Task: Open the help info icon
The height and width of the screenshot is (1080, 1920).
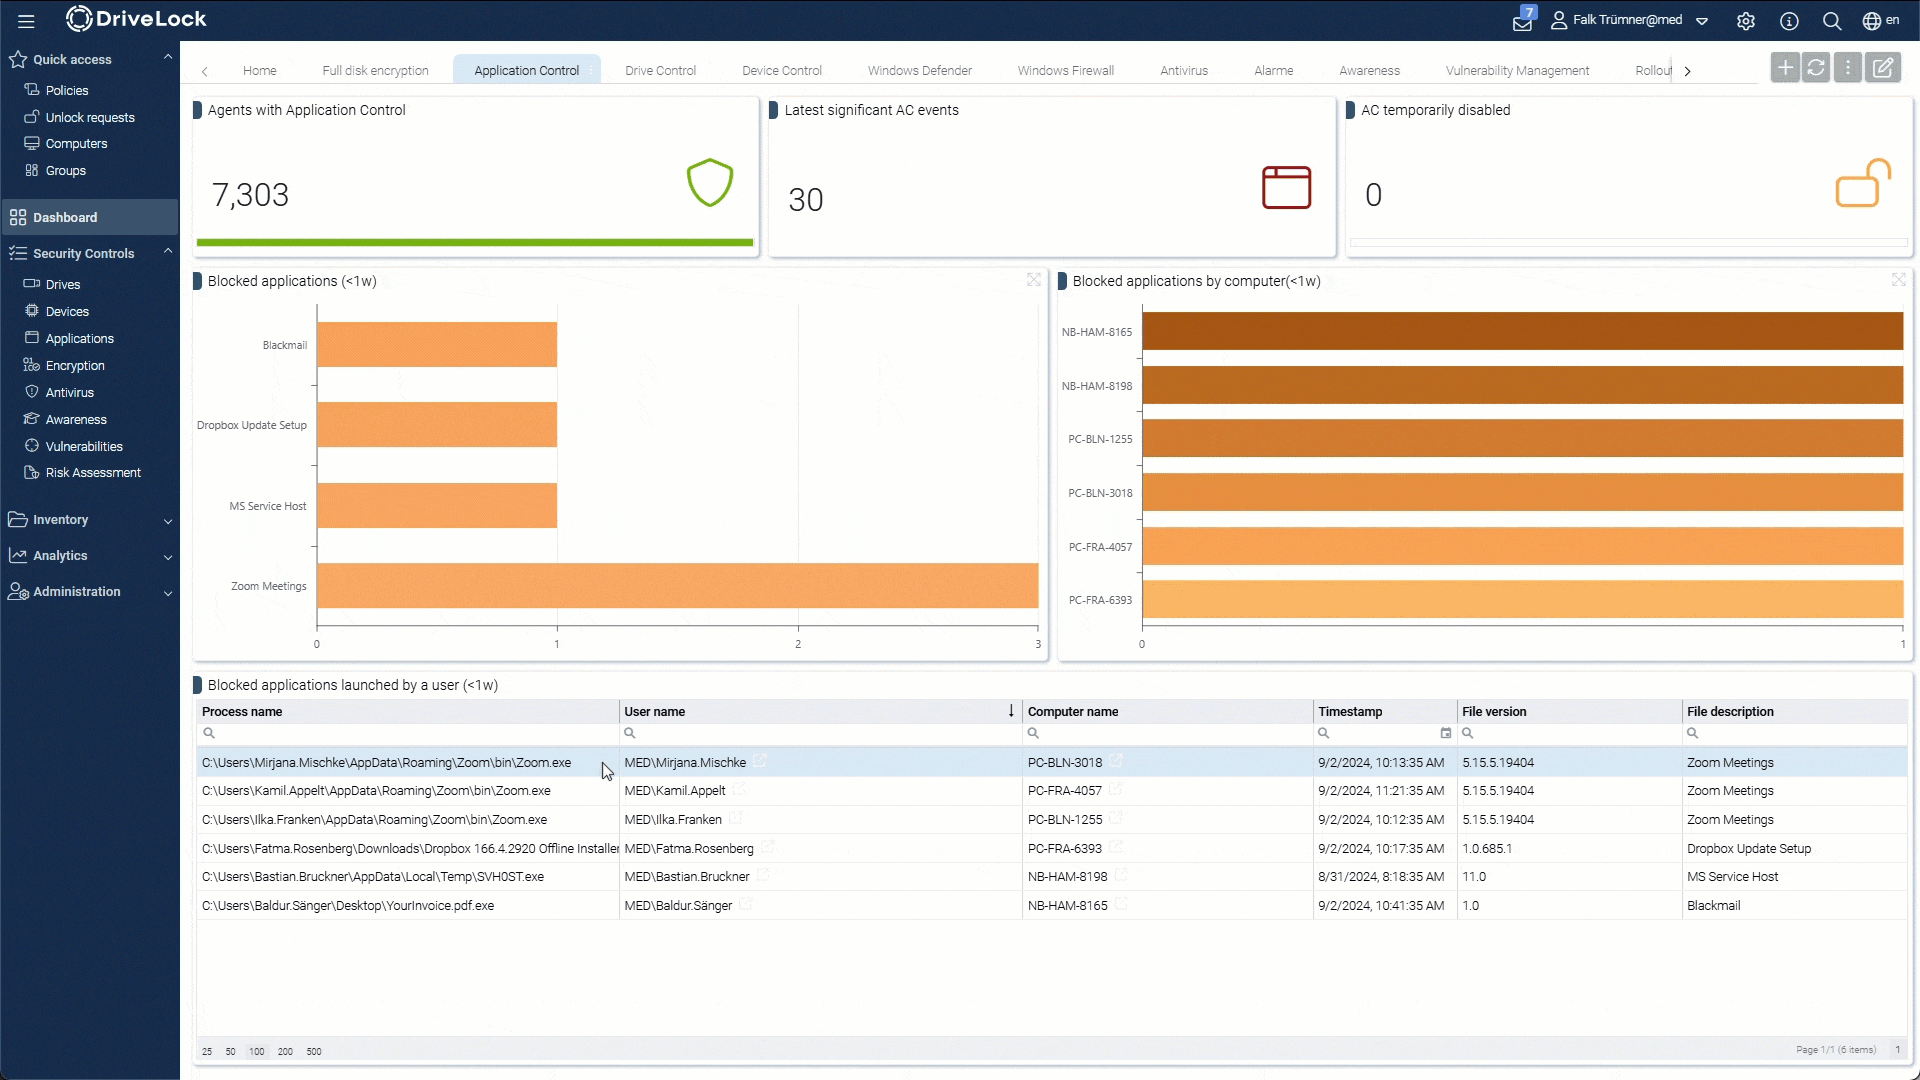Action: [x=1789, y=20]
